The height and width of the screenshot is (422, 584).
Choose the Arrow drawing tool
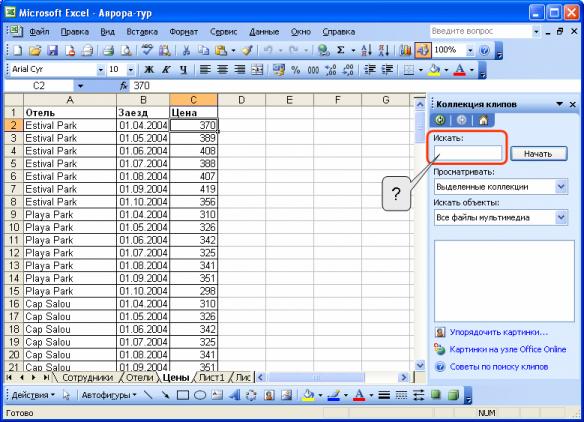(x=165, y=395)
